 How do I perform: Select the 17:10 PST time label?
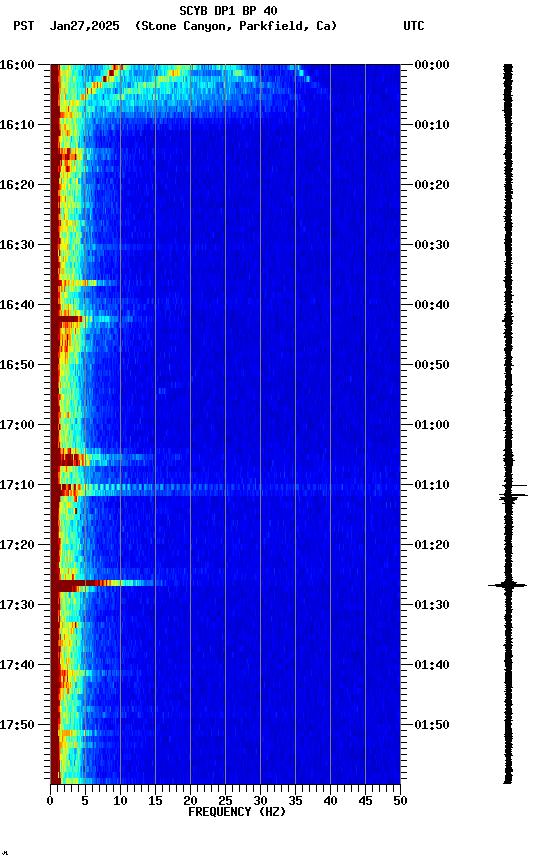[17, 485]
